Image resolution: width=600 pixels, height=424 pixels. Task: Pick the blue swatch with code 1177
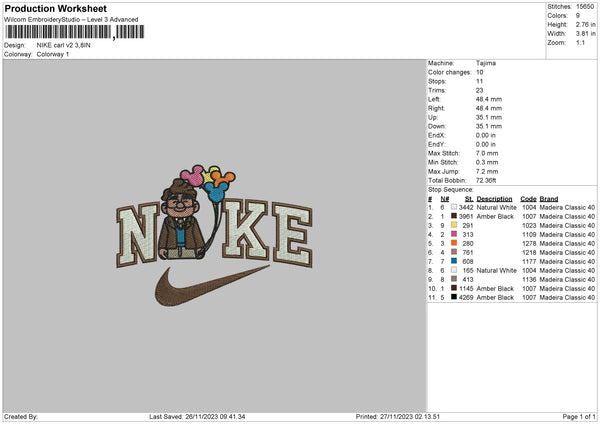pos(454,261)
